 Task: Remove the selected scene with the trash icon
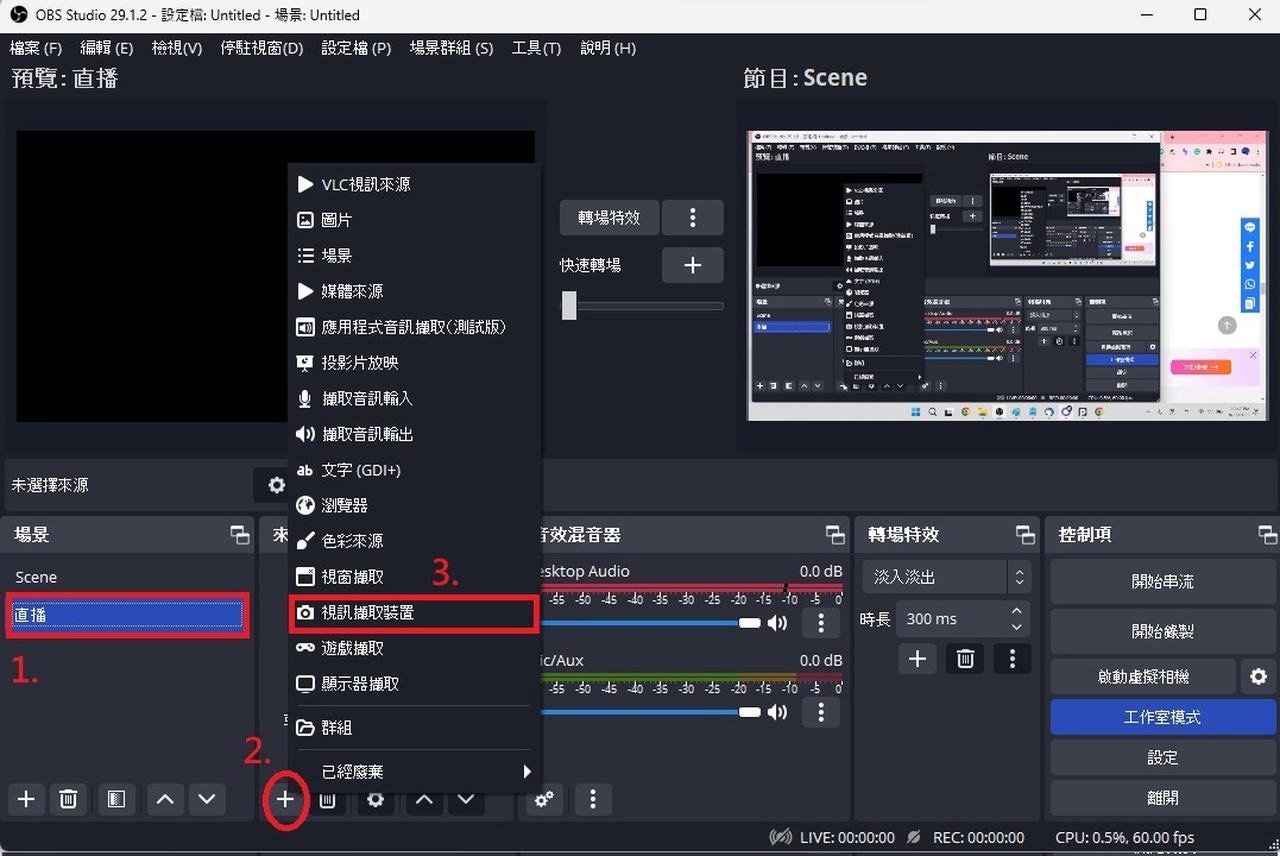[68, 799]
